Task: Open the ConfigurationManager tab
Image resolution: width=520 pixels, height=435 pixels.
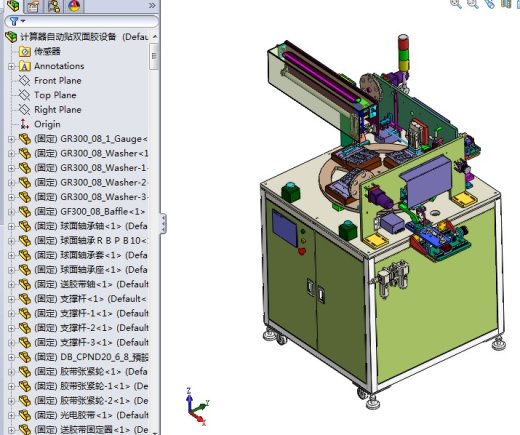Action: coord(54,6)
